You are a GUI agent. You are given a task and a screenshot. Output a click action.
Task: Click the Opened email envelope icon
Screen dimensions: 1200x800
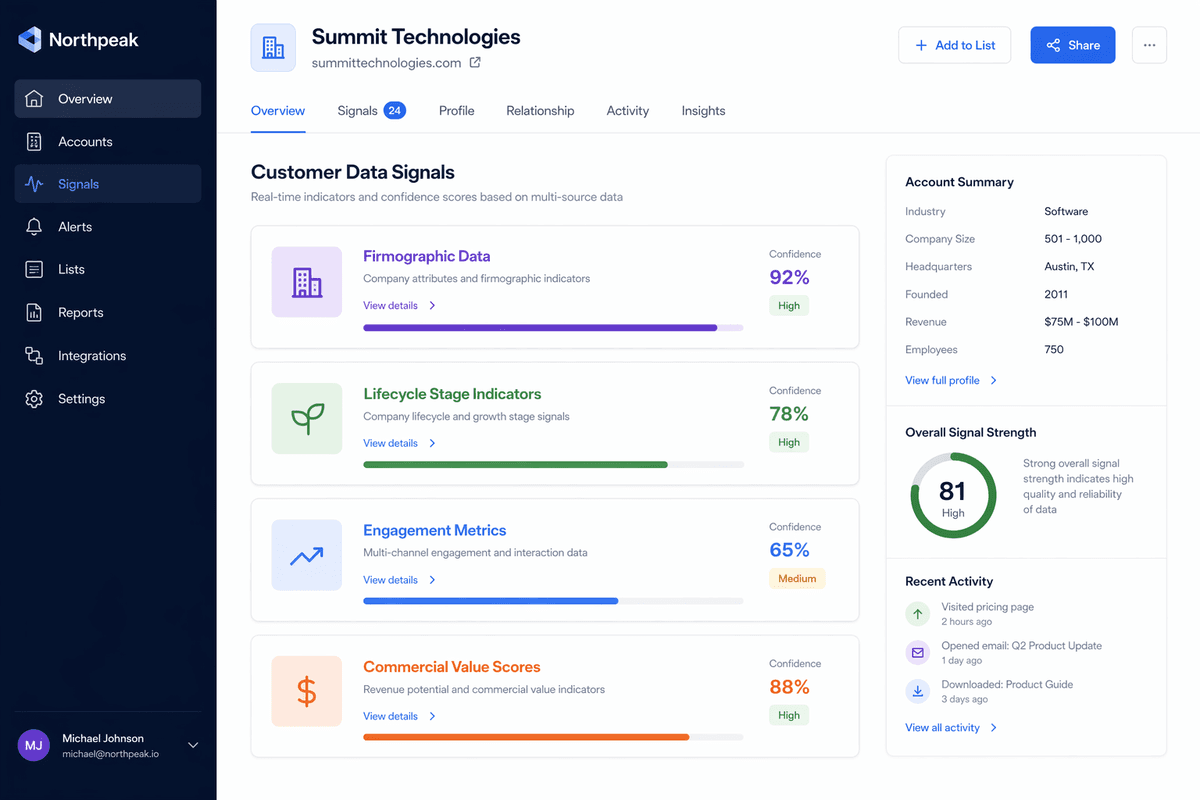917,653
